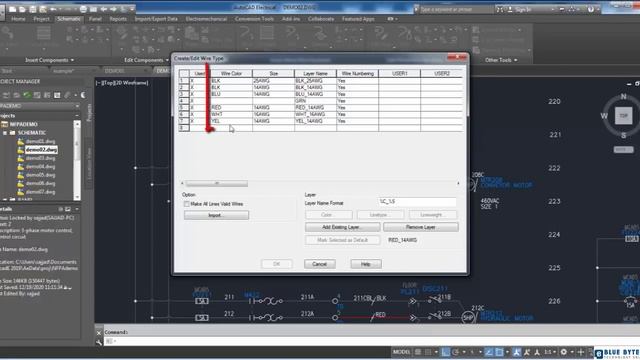Image resolution: width=640 pixels, height=360 pixels.
Task: Toggle 2D object snap icon on status bar
Action: [x=499, y=352]
